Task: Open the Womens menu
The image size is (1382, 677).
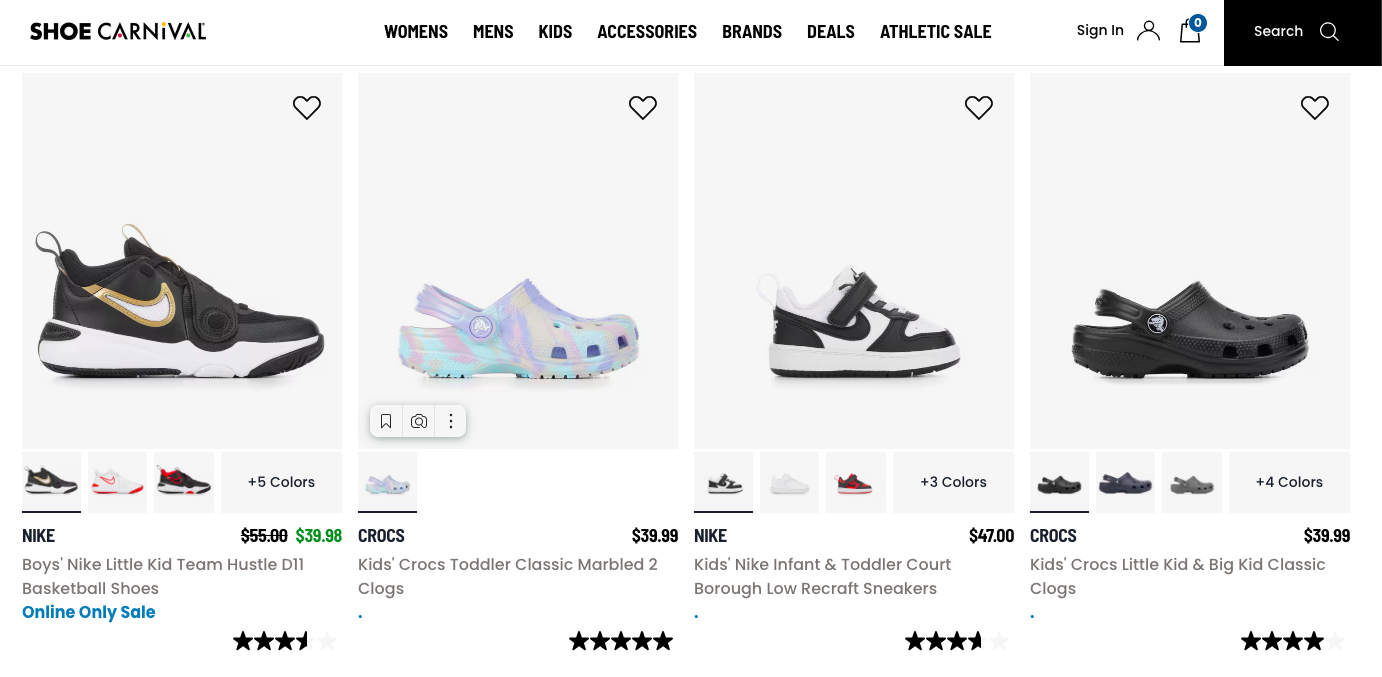Action: 416,32
